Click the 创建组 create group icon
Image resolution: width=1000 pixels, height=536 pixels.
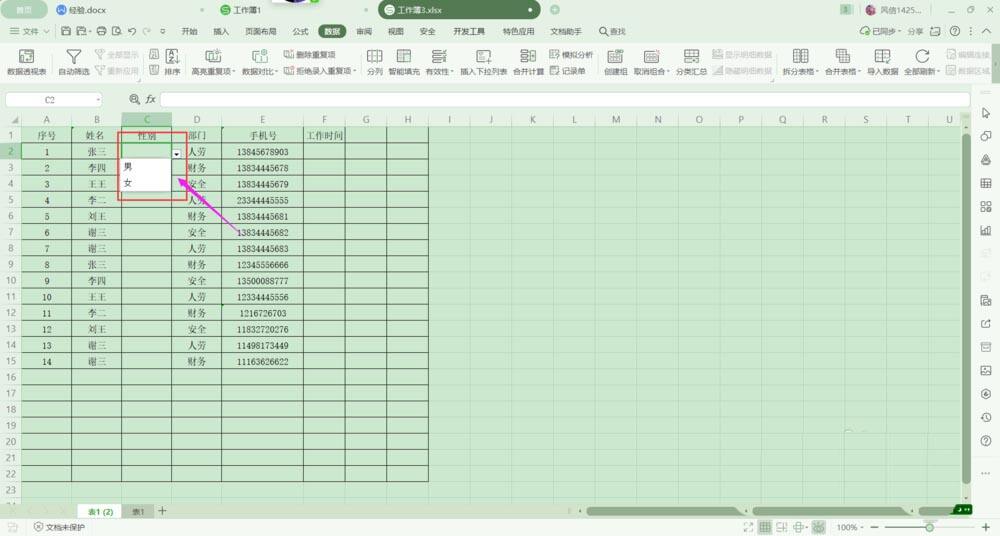(615, 57)
